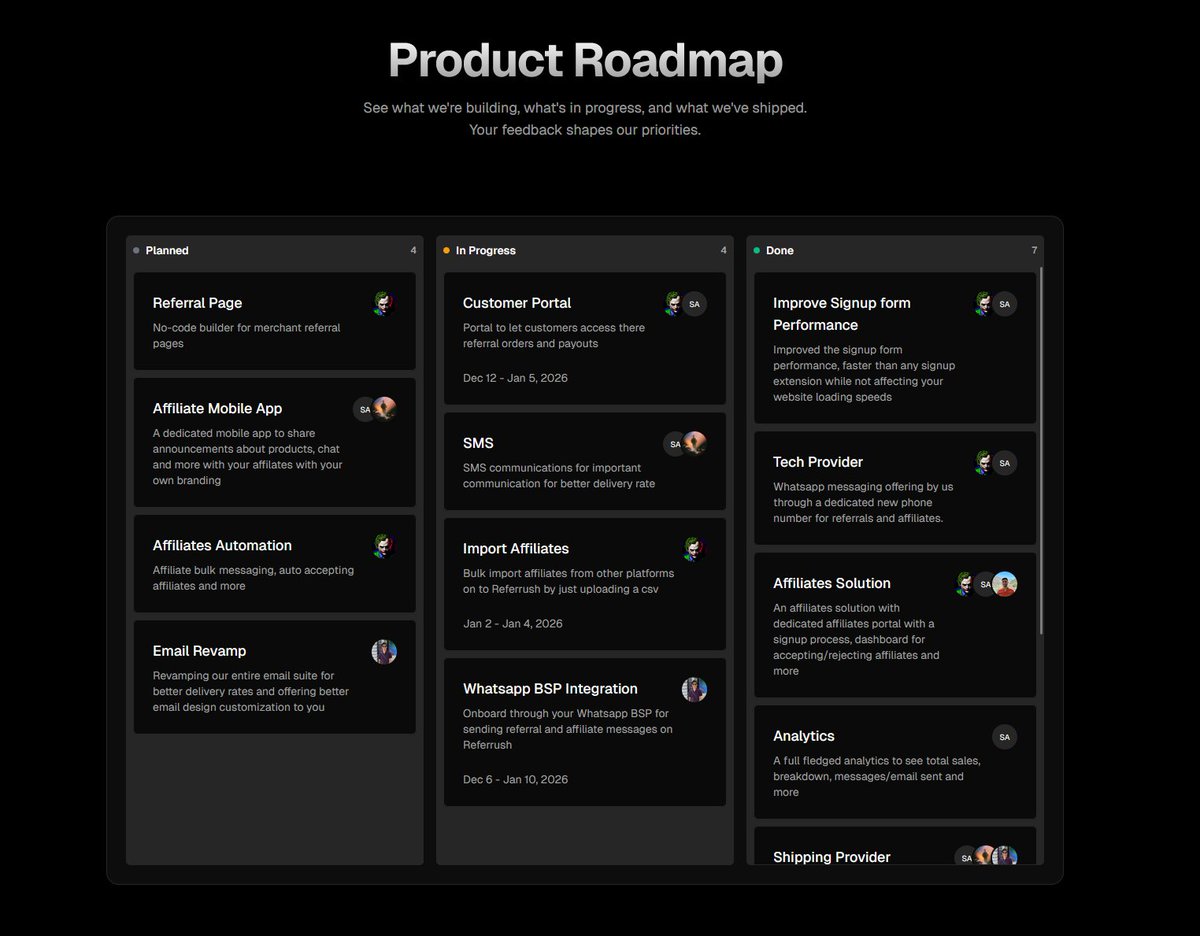This screenshot has width=1200, height=936.
Task: Open the Analytics card title
Action: (x=804, y=736)
